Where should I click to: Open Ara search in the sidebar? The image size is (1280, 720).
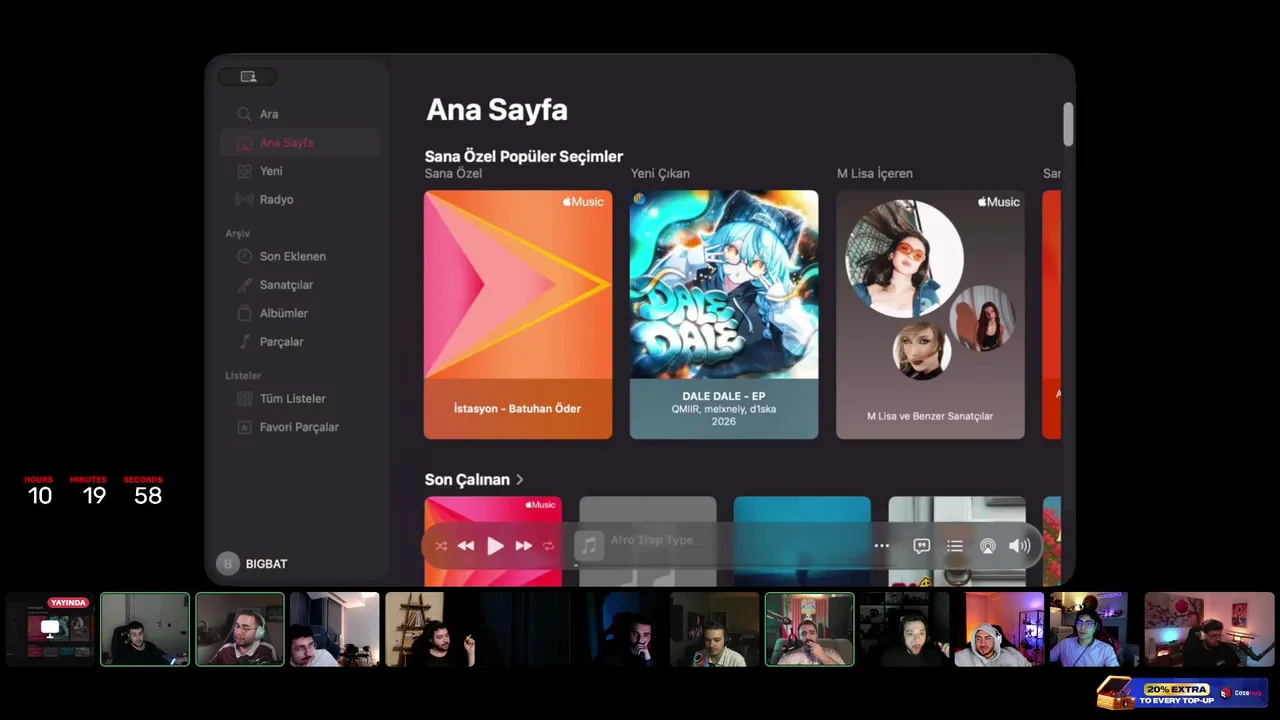tap(300, 114)
